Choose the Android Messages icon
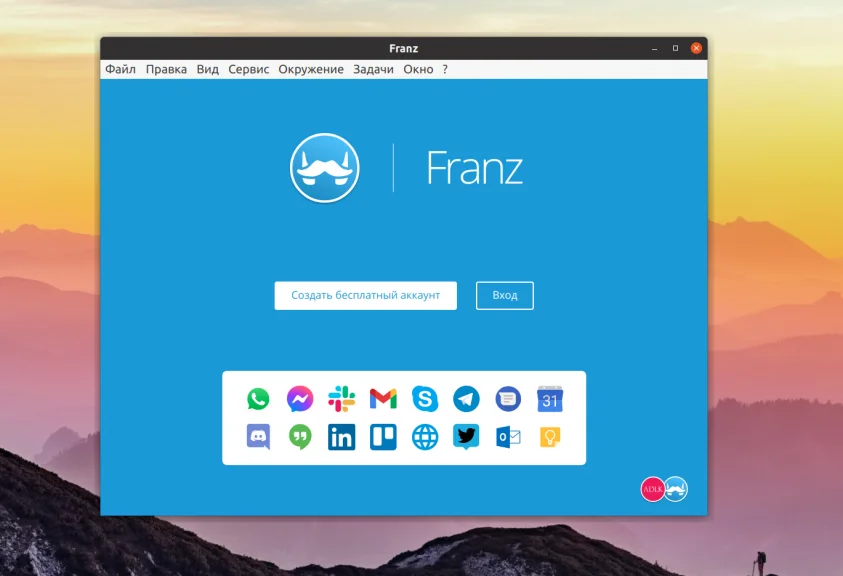843x576 pixels. coord(508,399)
